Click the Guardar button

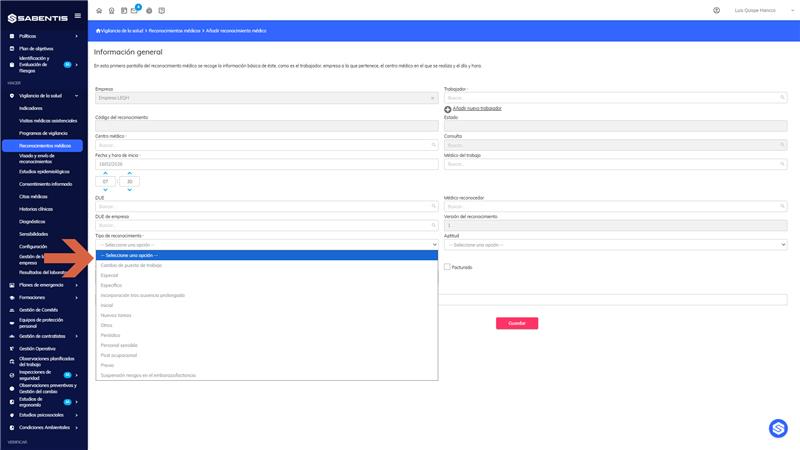[x=517, y=323]
